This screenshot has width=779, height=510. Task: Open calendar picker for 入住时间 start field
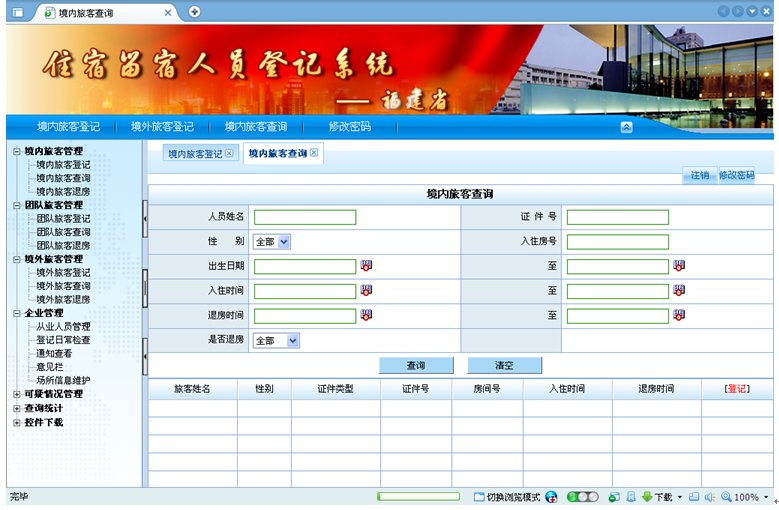pyautogui.click(x=366, y=290)
